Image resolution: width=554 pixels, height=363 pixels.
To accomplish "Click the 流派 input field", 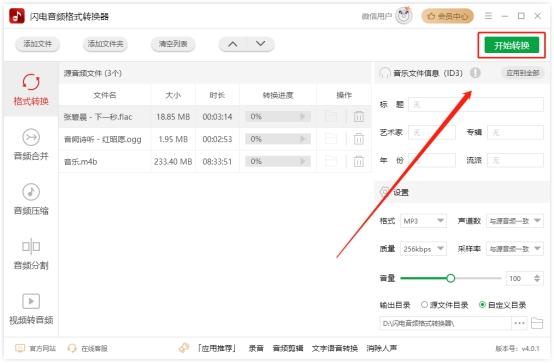I will coord(515,160).
